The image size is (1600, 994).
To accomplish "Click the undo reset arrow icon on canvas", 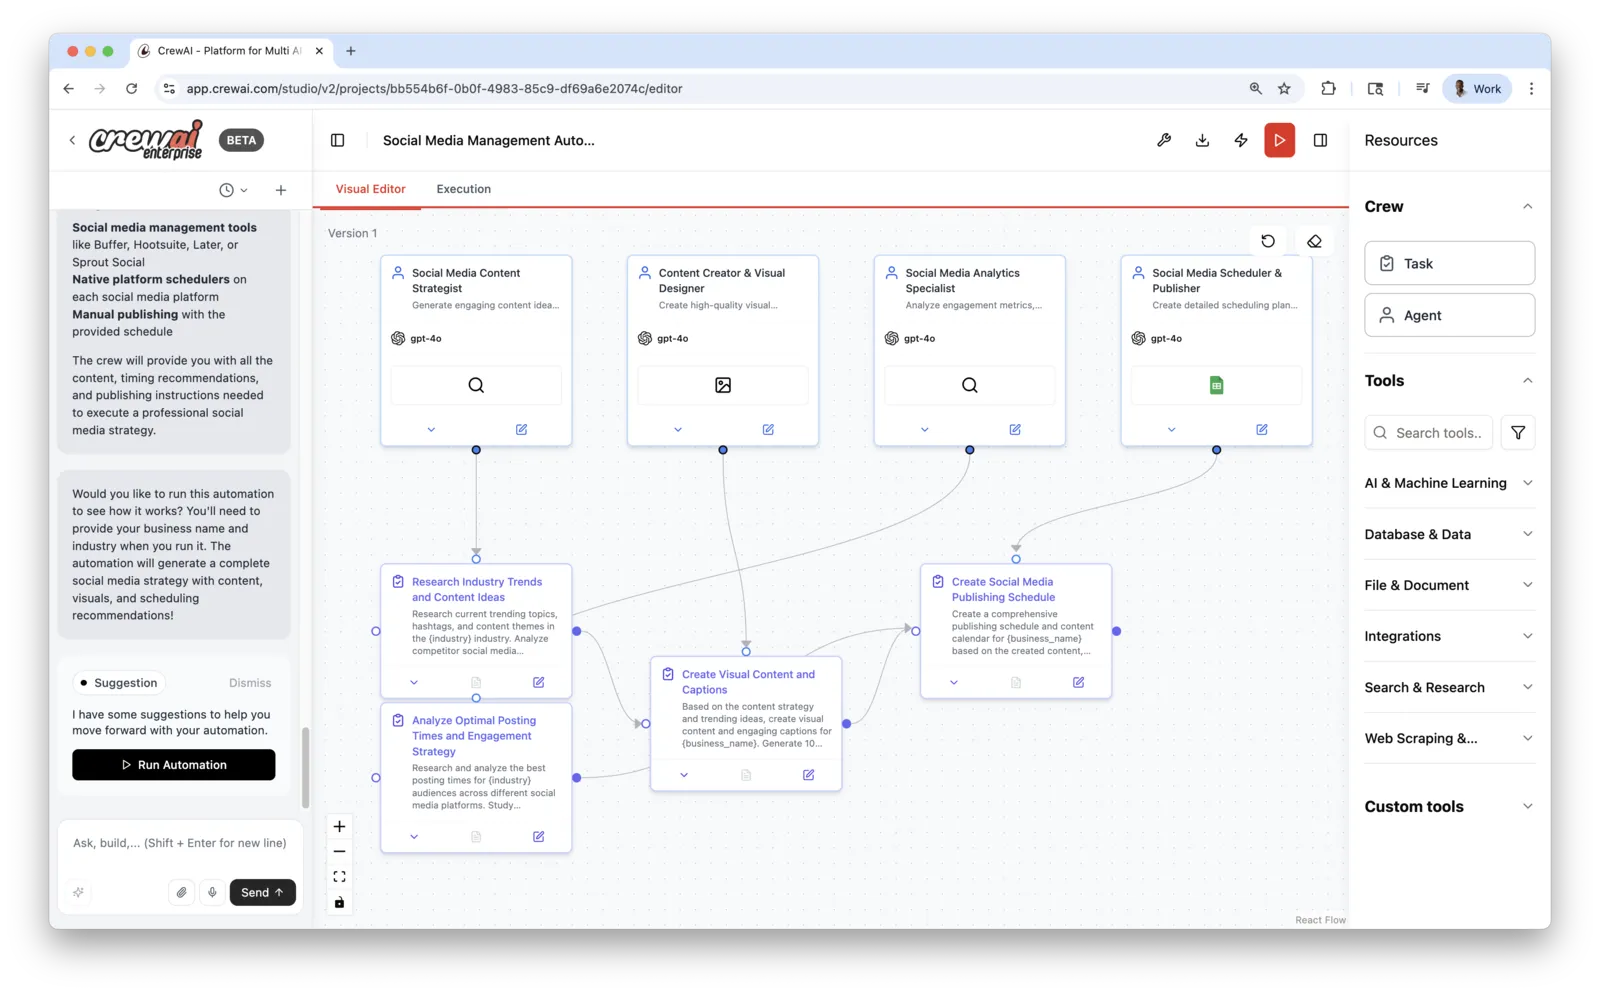I will 1268,241.
